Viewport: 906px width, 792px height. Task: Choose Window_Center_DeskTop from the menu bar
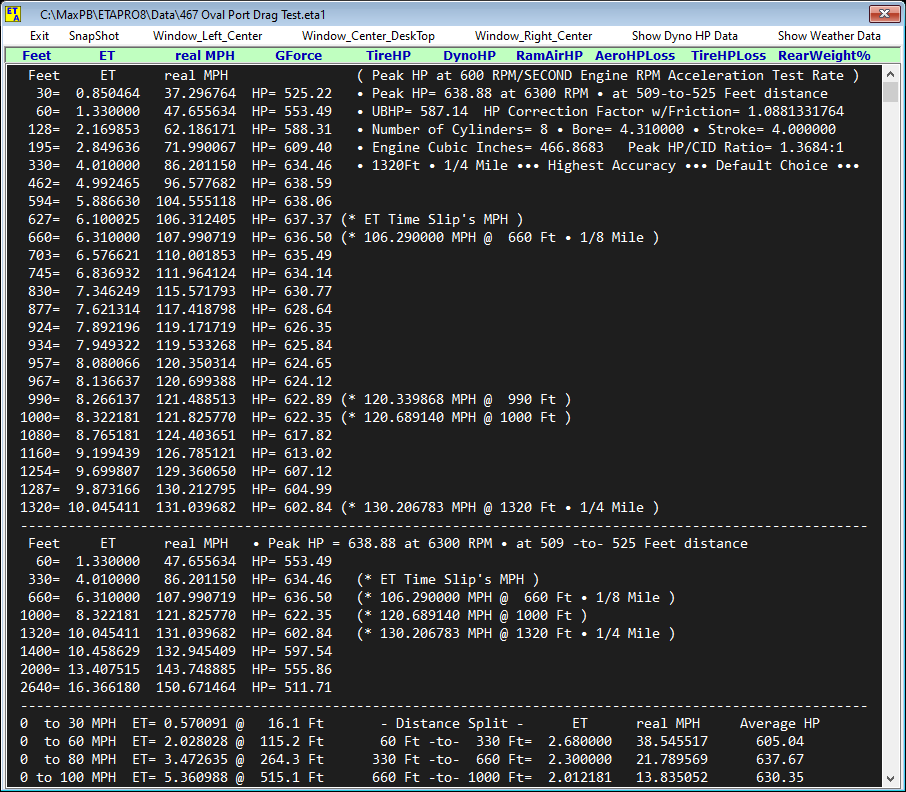pyautogui.click(x=368, y=36)
